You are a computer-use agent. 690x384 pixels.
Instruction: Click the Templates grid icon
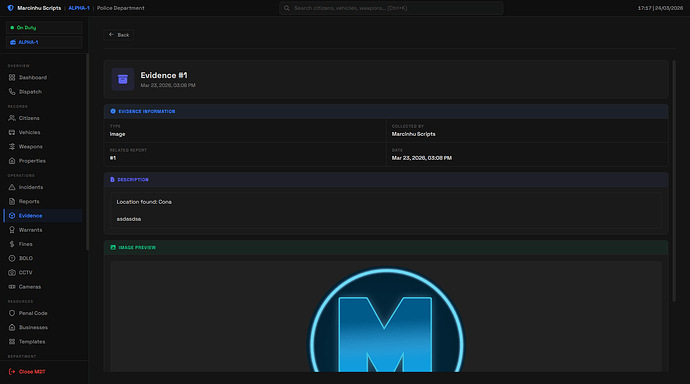12,341
